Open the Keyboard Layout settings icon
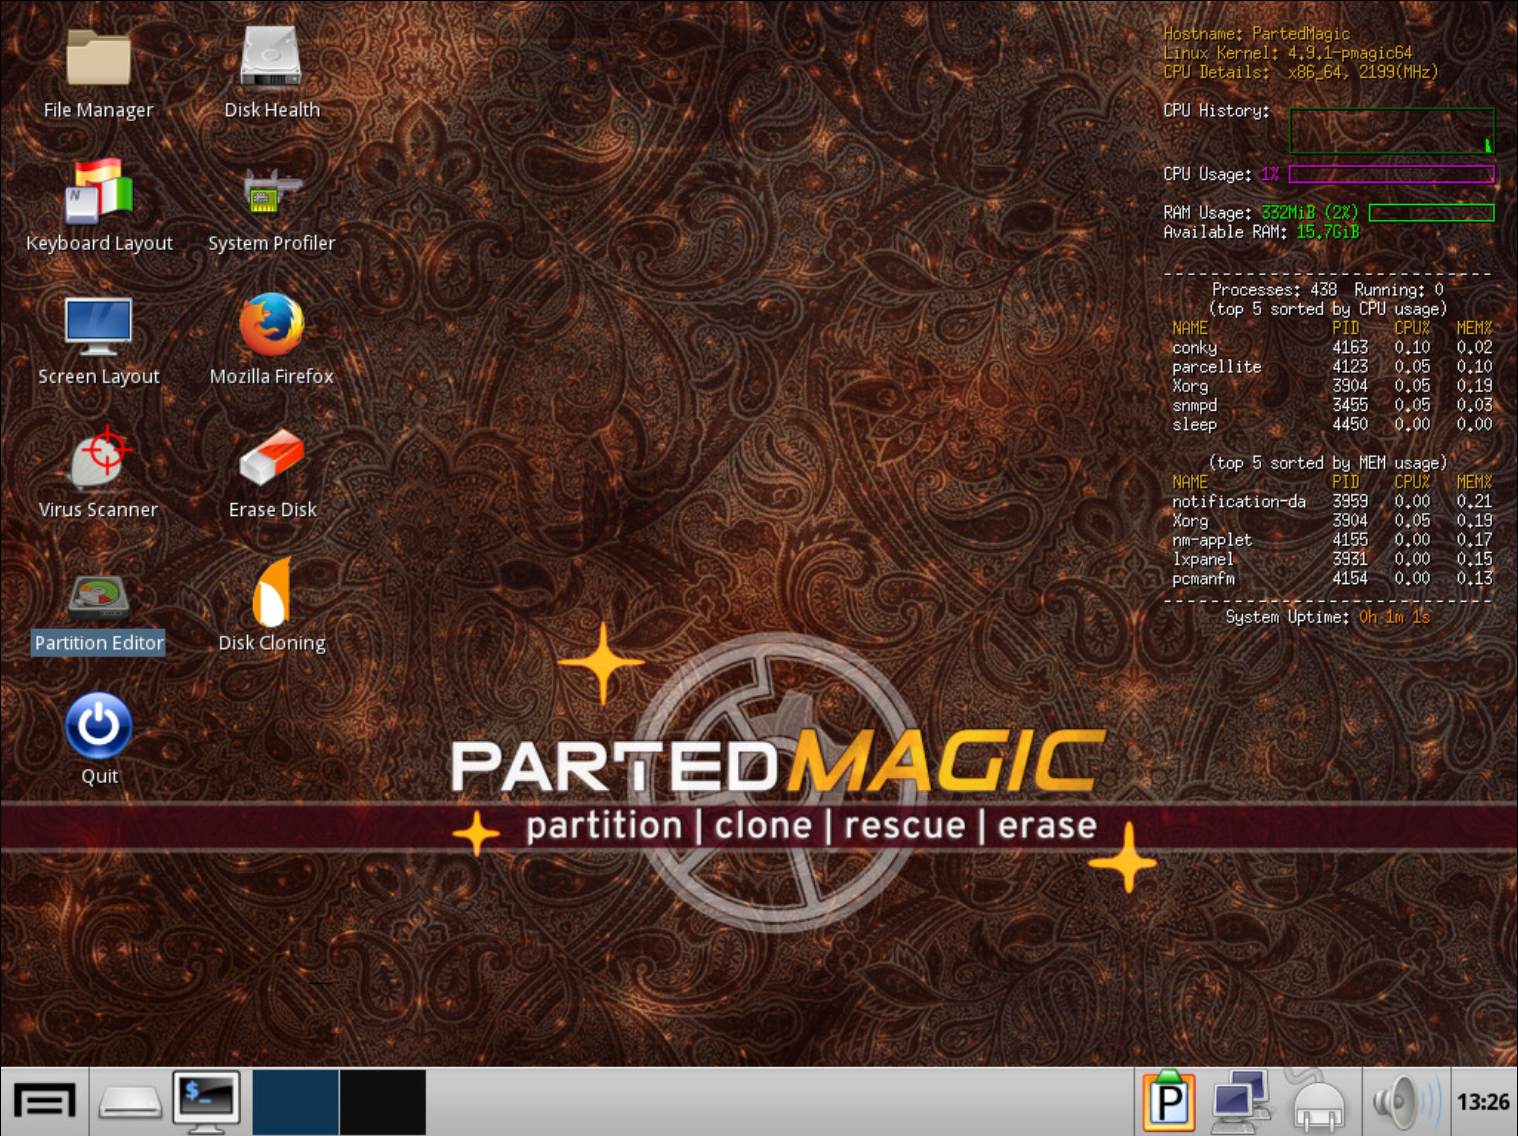 point(98,192)
